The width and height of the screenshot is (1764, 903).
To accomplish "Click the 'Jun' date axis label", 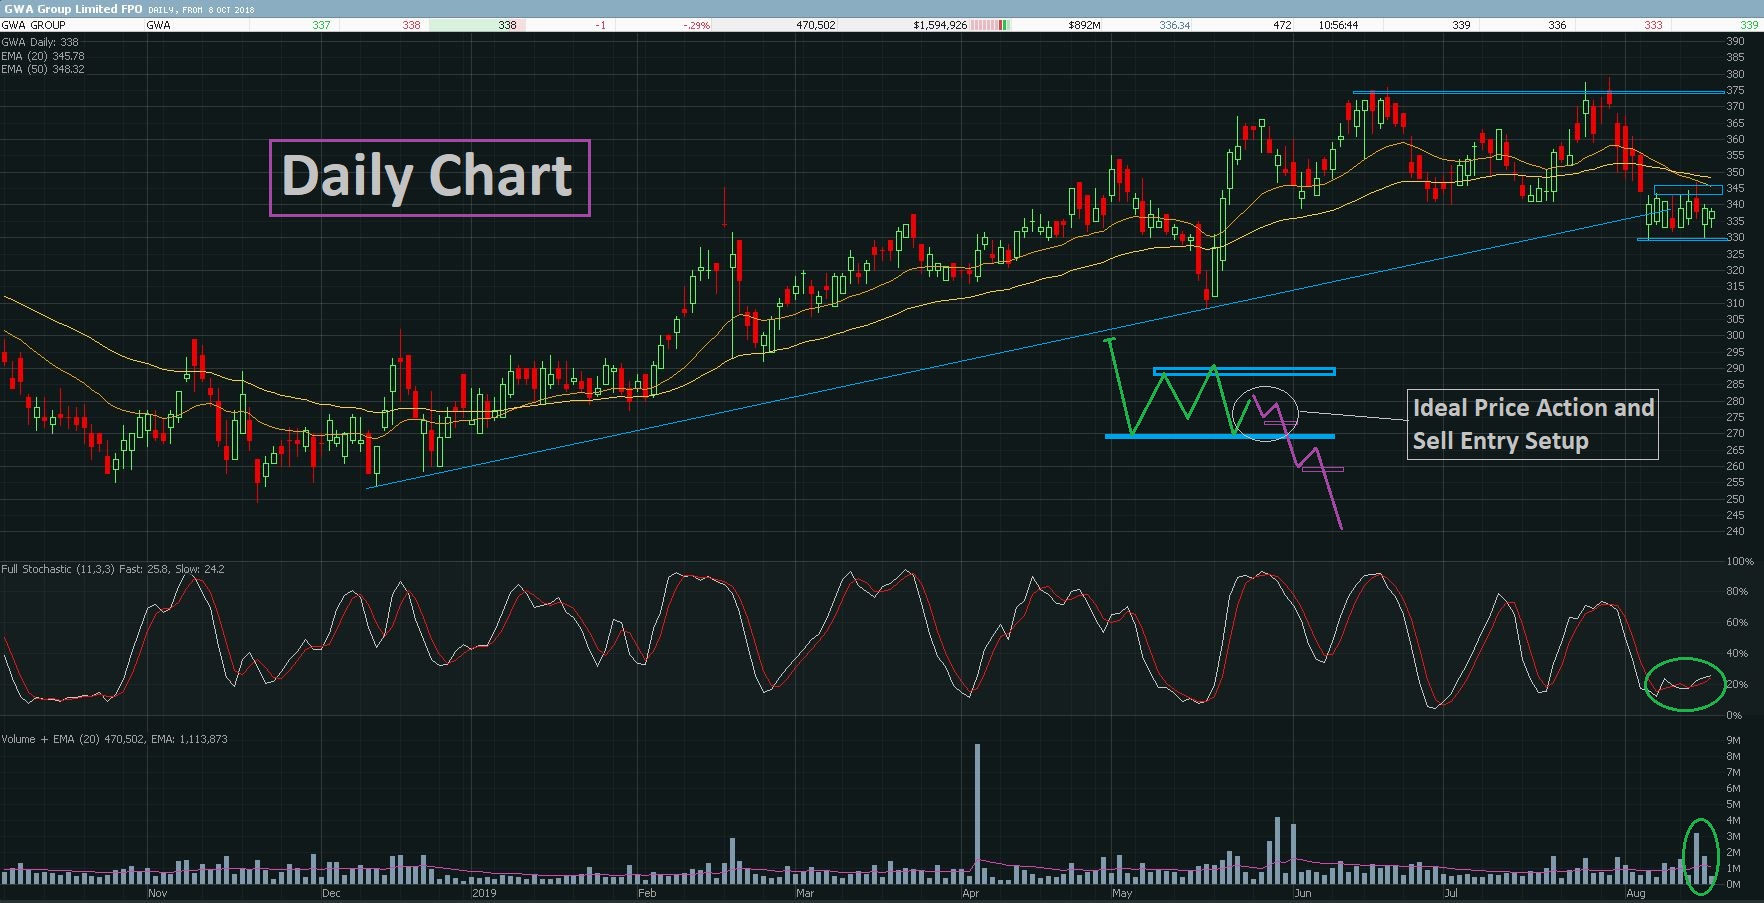I will coord(1302,893).
